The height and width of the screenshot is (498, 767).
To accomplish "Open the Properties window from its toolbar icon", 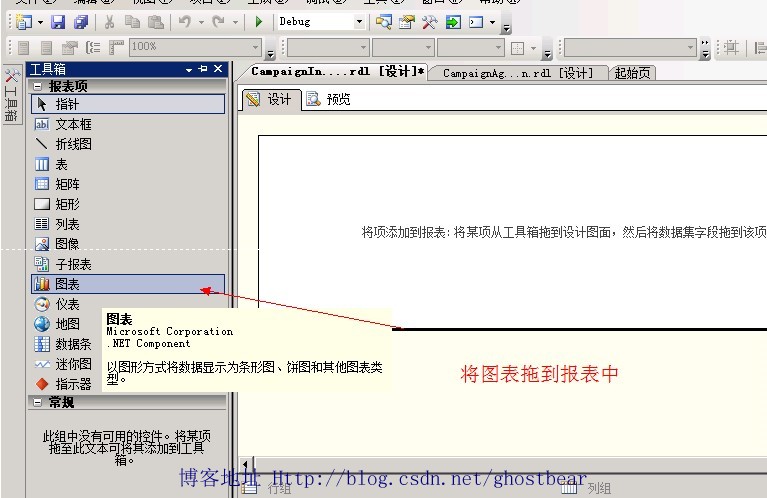I will (406, 22).
